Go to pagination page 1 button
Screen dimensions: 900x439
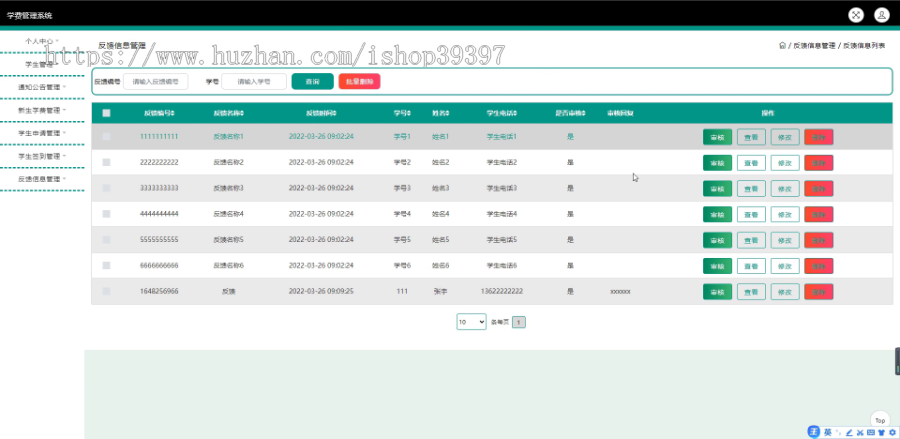tap(518, 323)
